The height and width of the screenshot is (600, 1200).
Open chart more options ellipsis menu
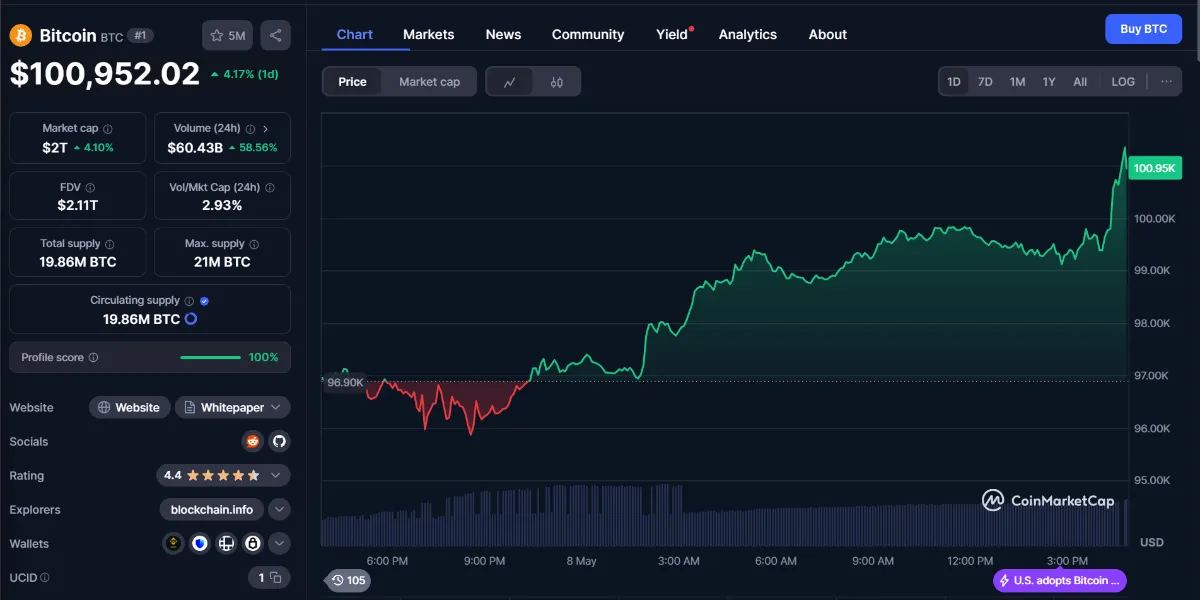tap(1166, 82)
